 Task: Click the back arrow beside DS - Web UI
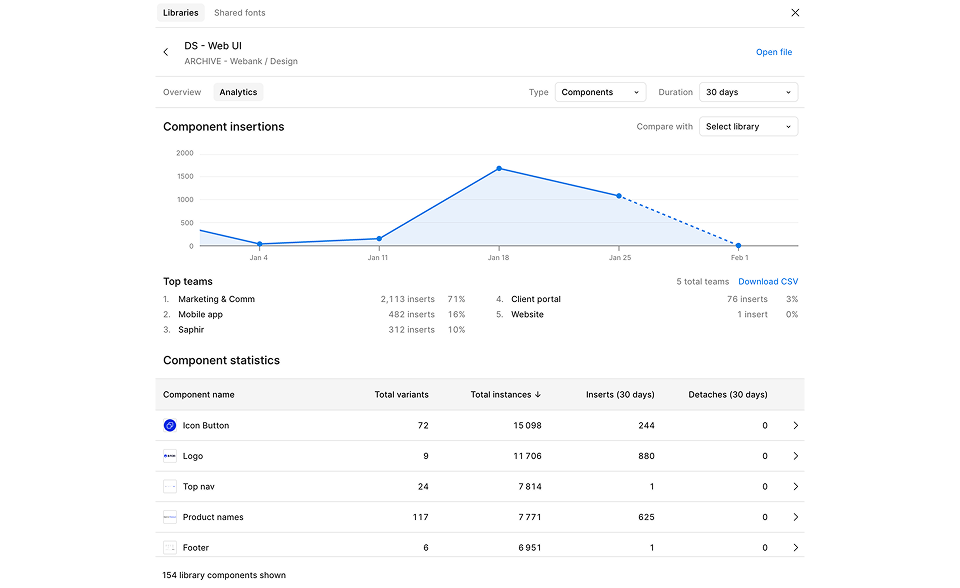pos(166,52)
